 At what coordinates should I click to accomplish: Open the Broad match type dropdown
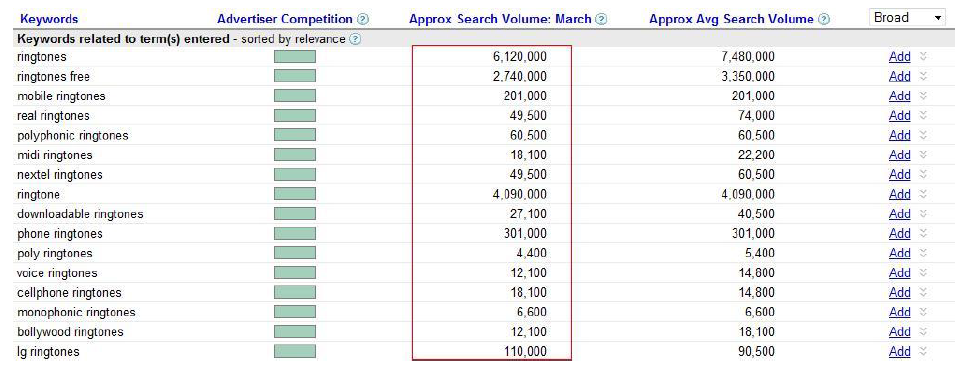coord(908,17)
